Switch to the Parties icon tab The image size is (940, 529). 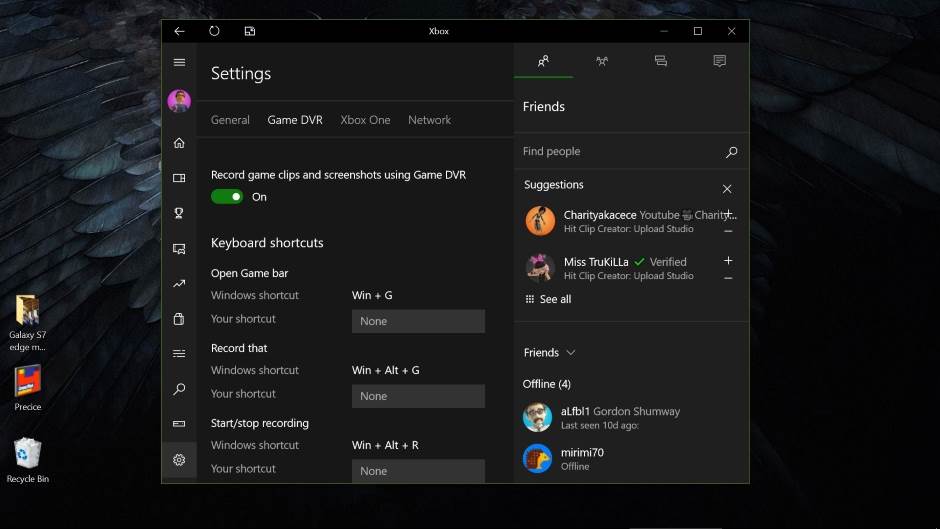click(x=602, y=61)
